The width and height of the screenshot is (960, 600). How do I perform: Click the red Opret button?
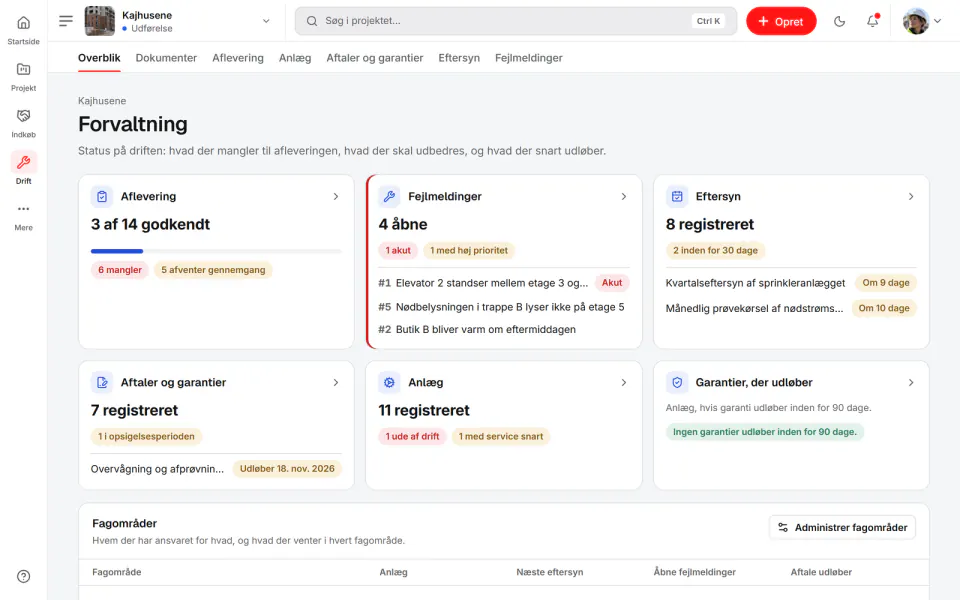781,21
